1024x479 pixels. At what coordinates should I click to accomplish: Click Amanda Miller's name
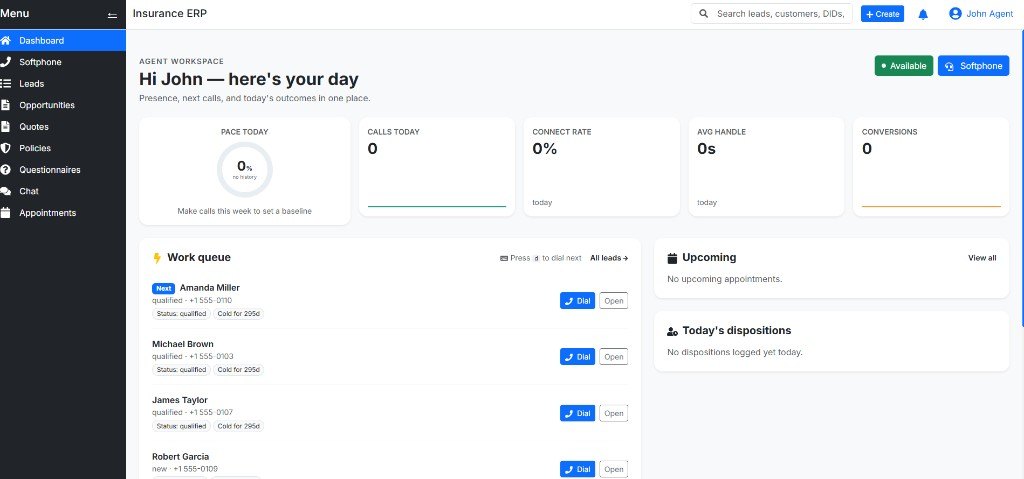click(x=210, y=288)
